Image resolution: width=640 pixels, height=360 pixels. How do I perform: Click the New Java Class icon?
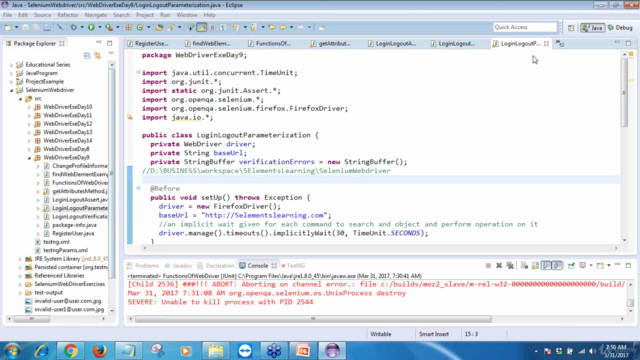(140, 27)
